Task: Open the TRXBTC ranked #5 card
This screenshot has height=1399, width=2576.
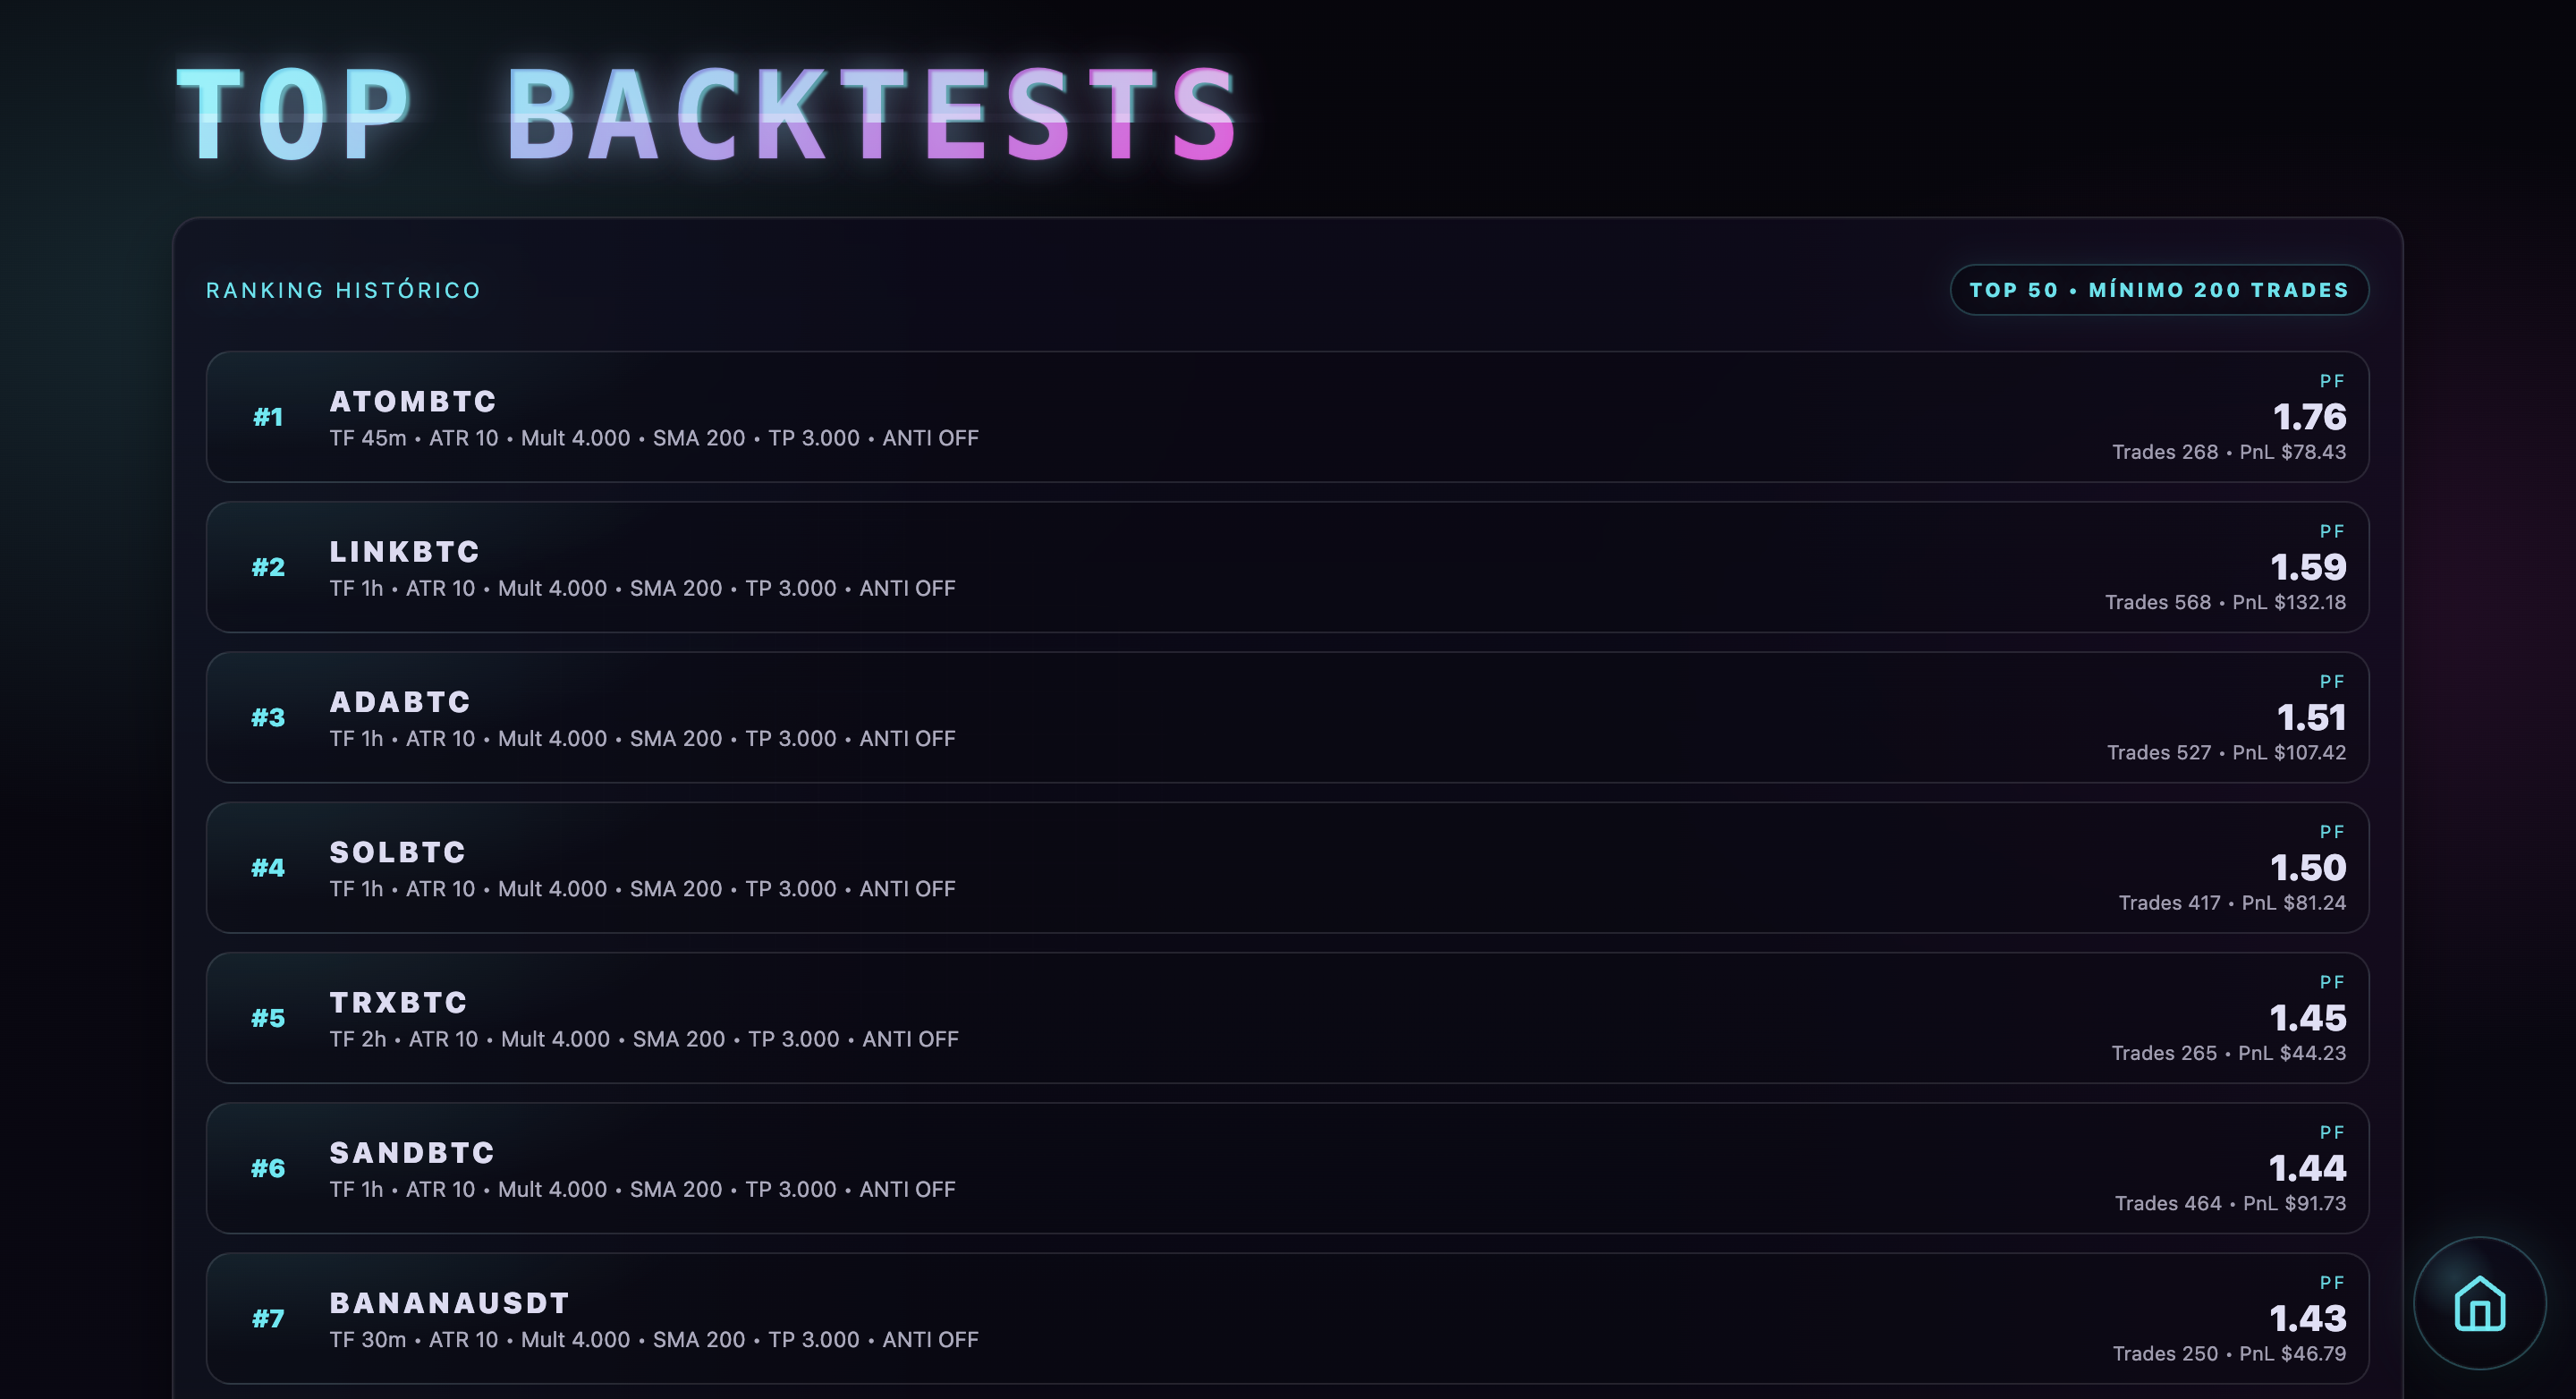Action: click(1288, 1018)
